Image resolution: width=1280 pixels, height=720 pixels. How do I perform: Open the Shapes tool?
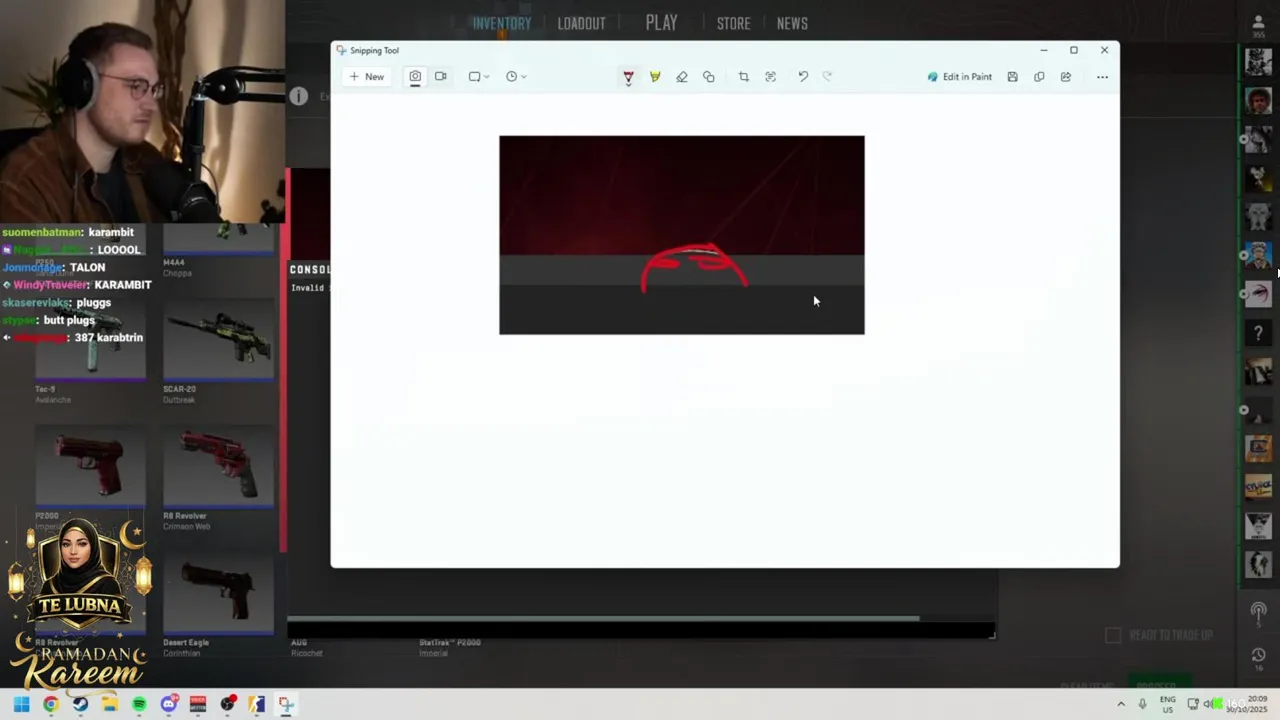[x=709, y=77]
